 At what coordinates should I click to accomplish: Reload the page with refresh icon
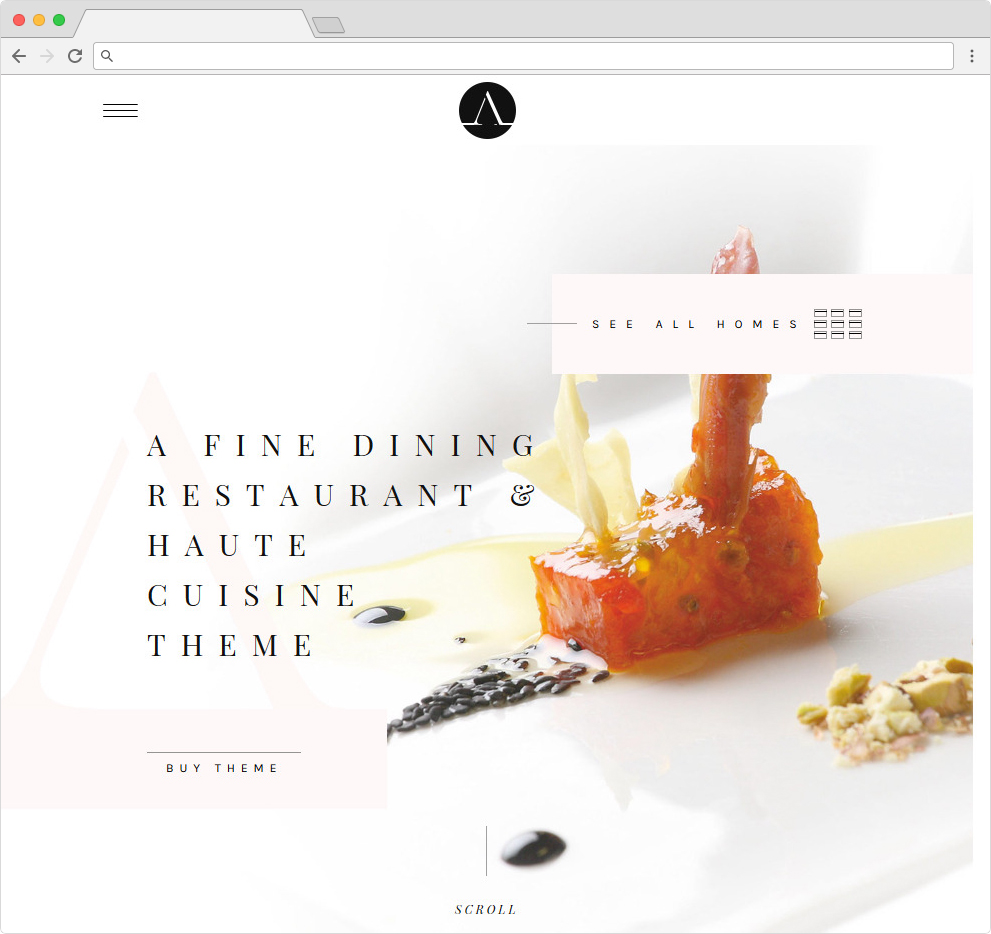click(x=75, y=56)
